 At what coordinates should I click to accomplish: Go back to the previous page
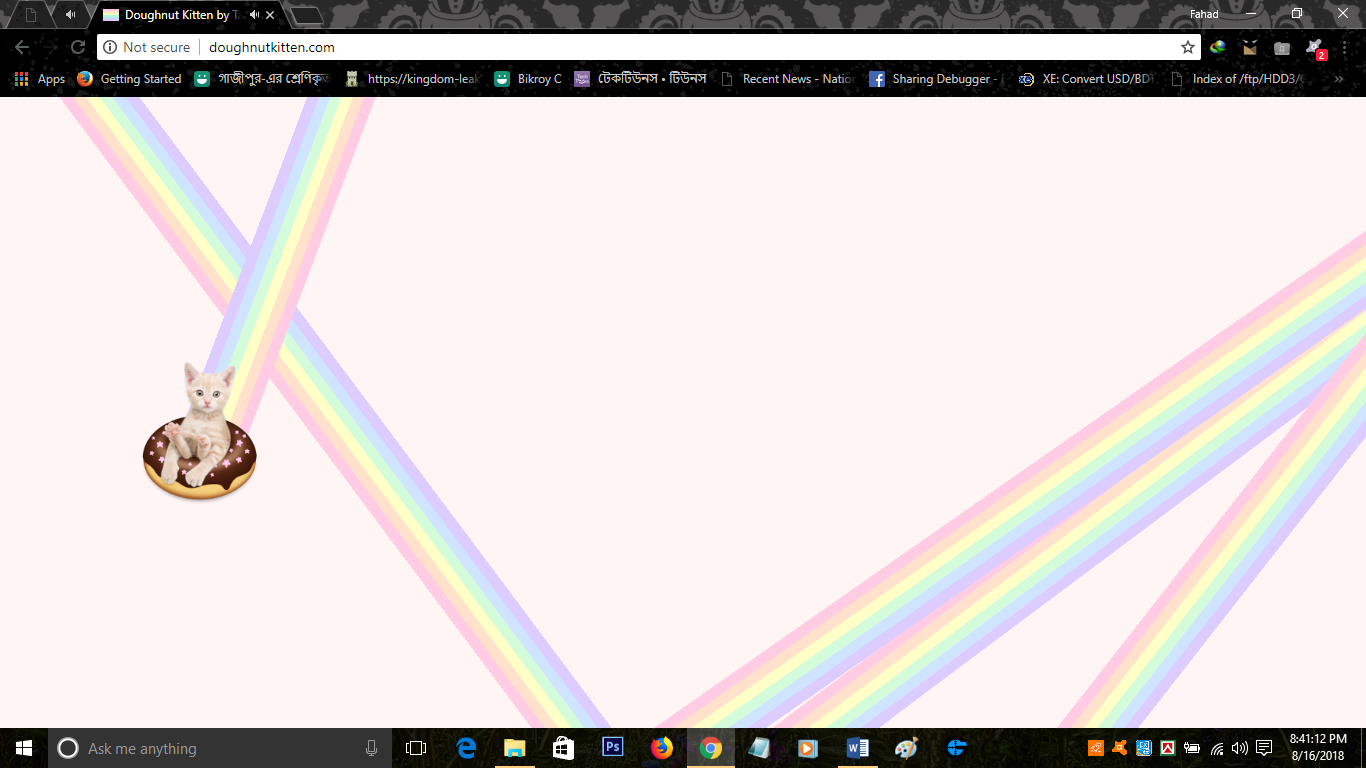tap(22, 47)
